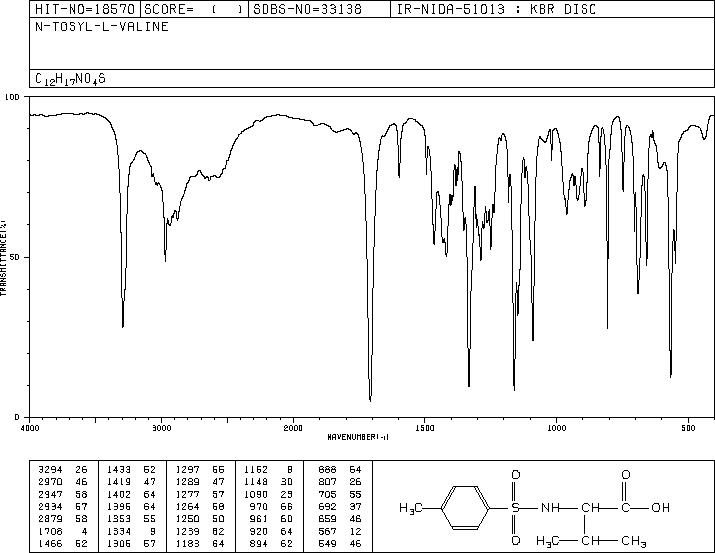Image resolution: width=715 pixels, height=553 pixels.
Task: Click the 1000 tick label on wavenumber axis
Action: [x=556, y=428]
